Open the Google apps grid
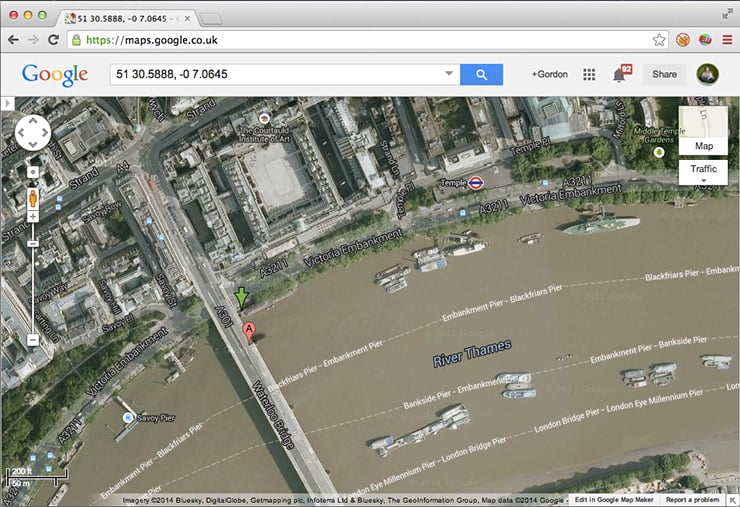Viewport: 740px width, 507px height. point(589,74)
